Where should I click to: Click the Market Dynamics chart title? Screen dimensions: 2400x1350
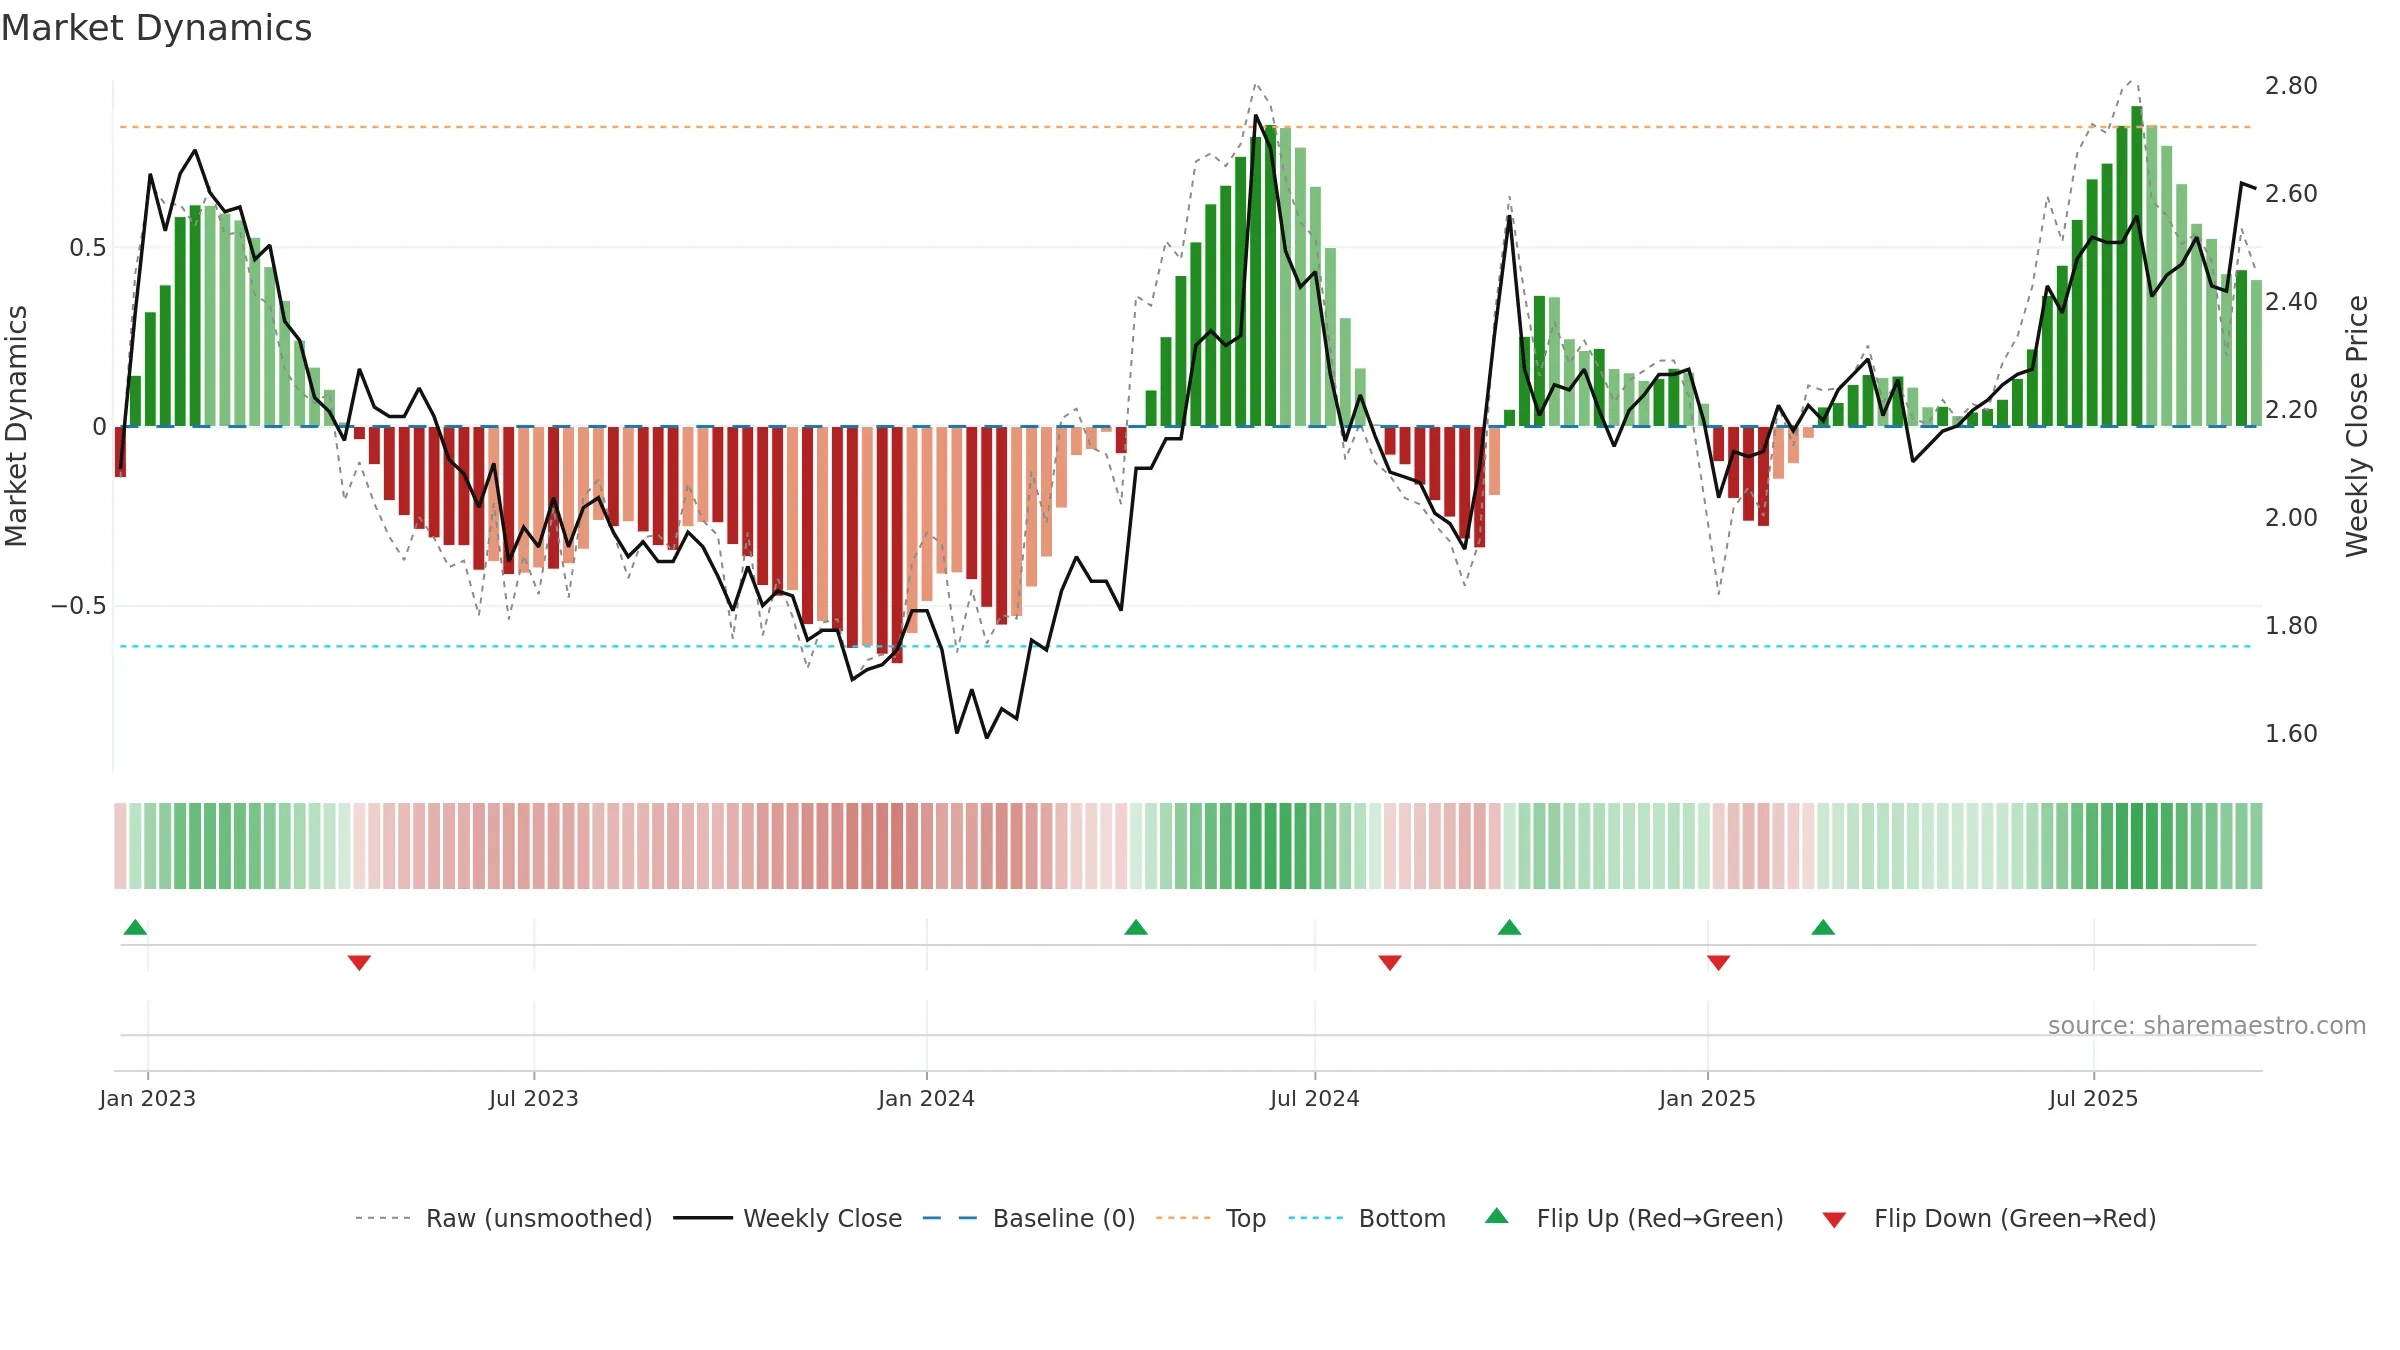point(156,28)
